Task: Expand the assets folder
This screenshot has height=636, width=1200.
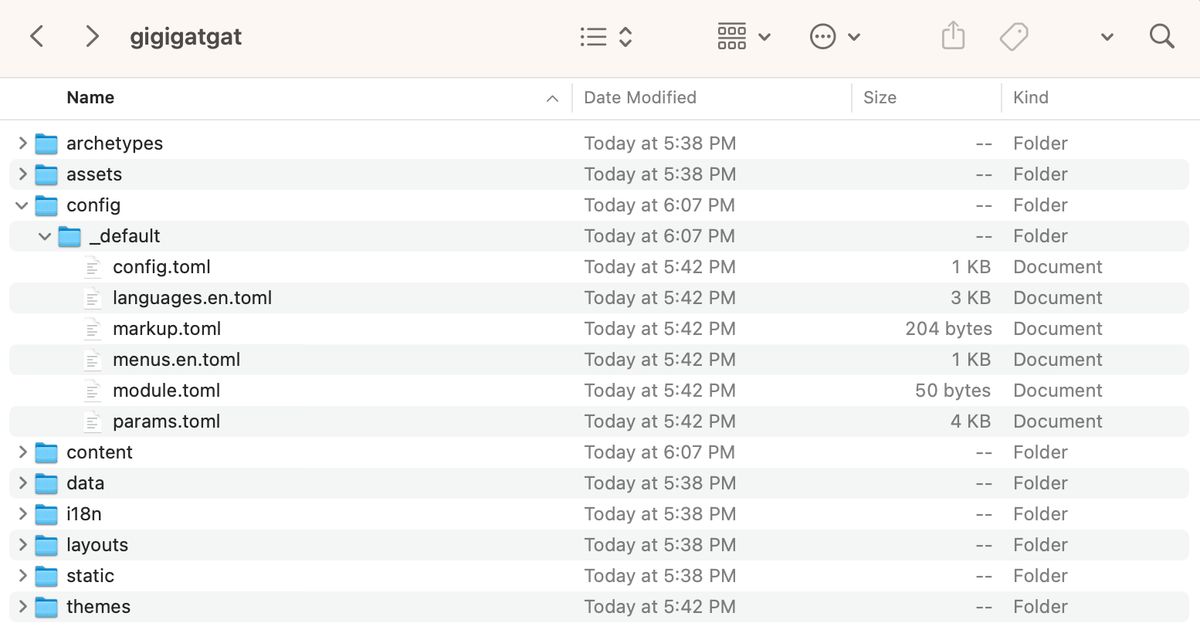Action: [22, 175]
